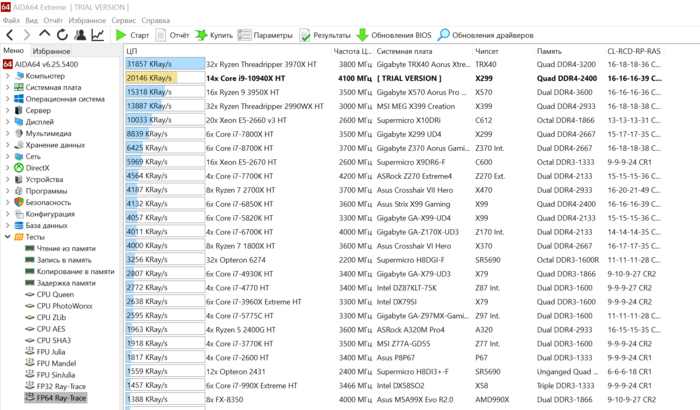
Task: Select the CPU AES benchmark icon
Action: (29, 329)
